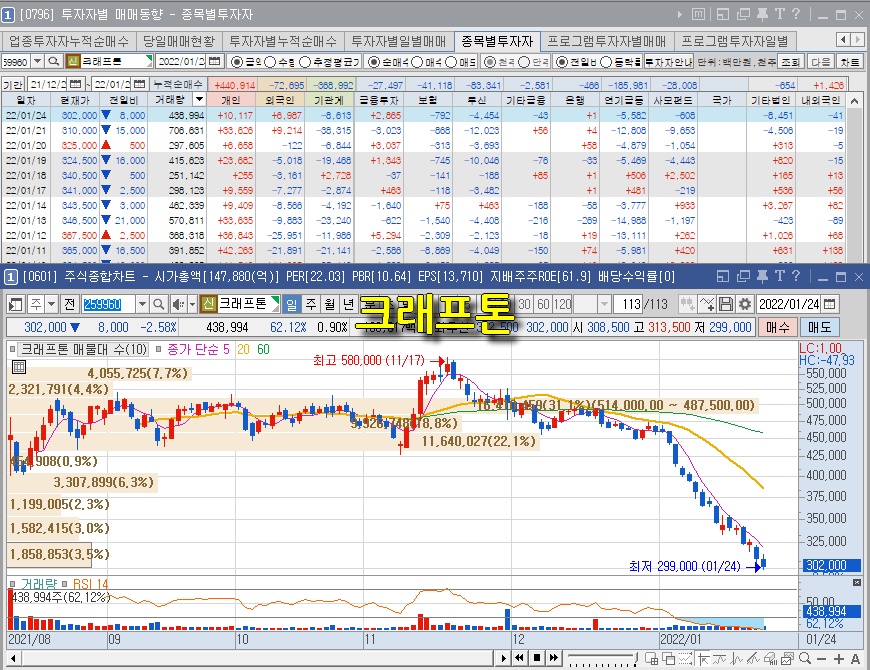The image size is (870, 670).
Task: Click the zoom magnifier icon in bottom toolbar
Action: tap(805, 658)
